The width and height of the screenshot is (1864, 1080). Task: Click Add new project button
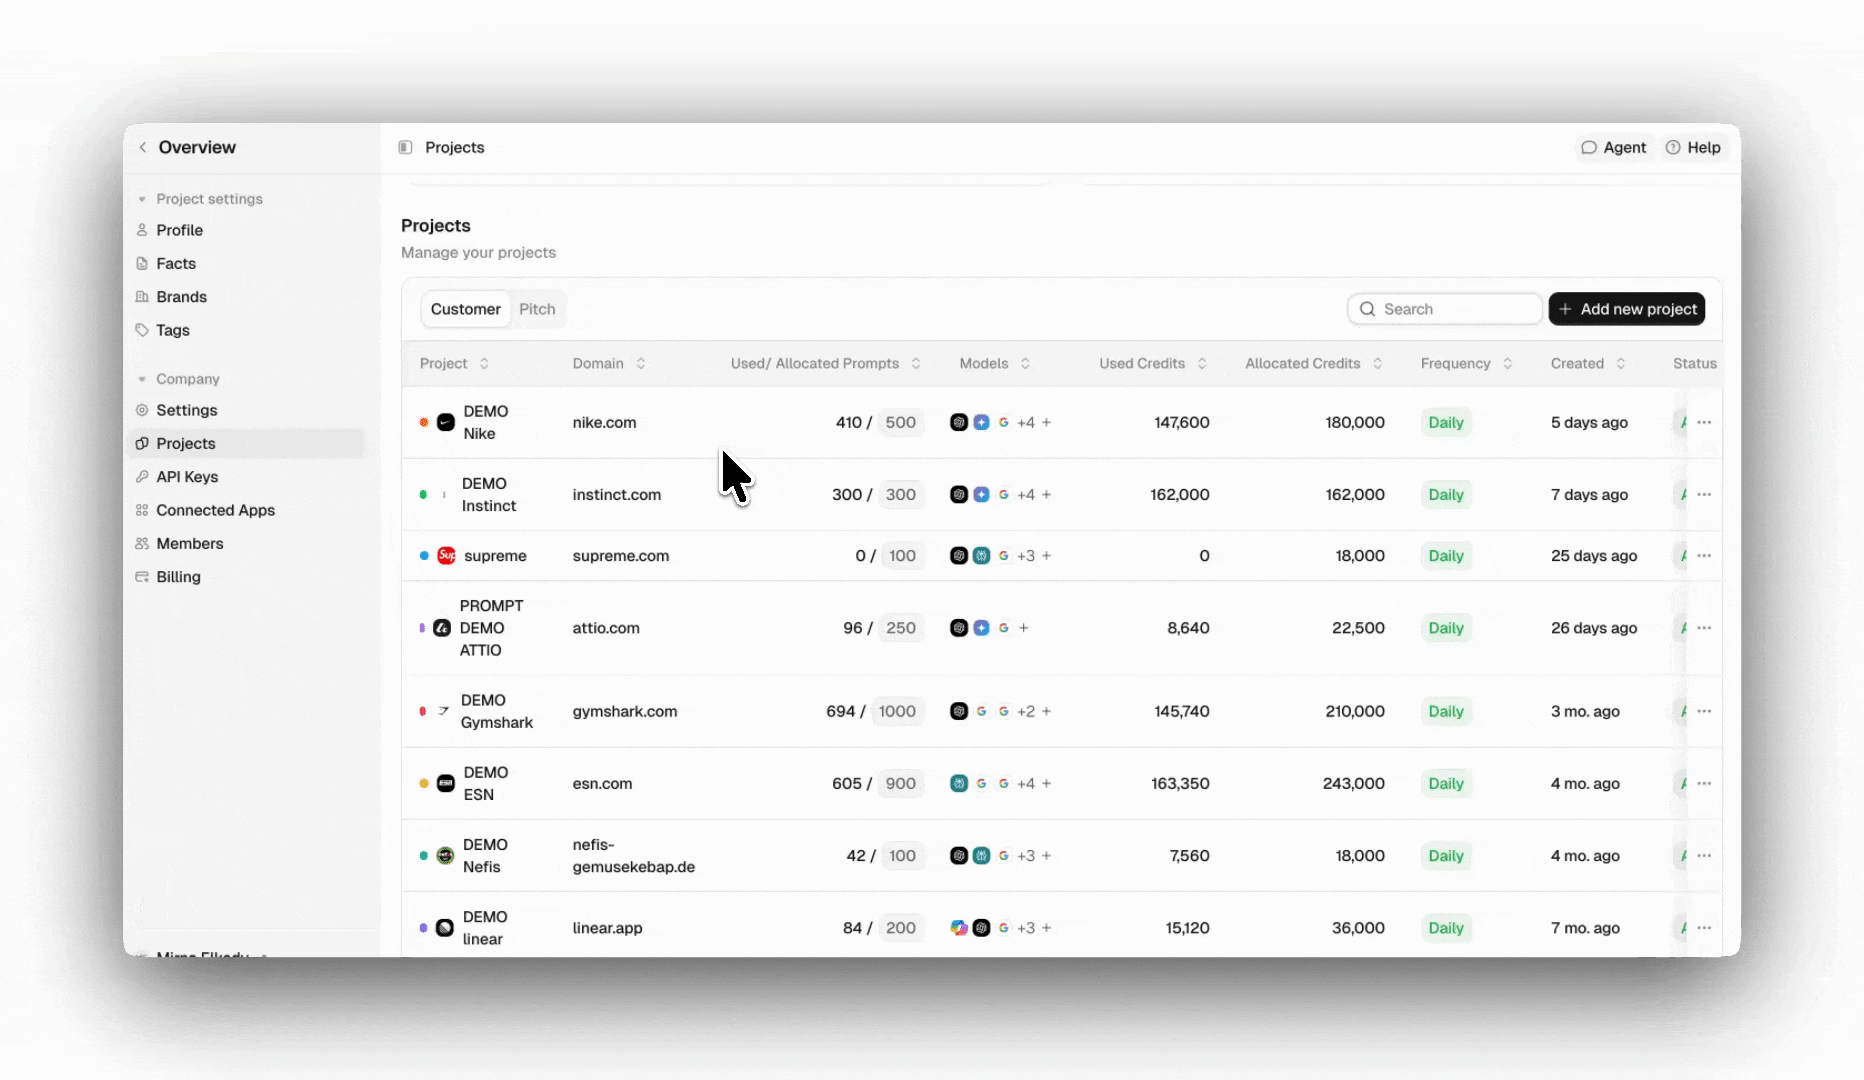(x=1627, y=309)
